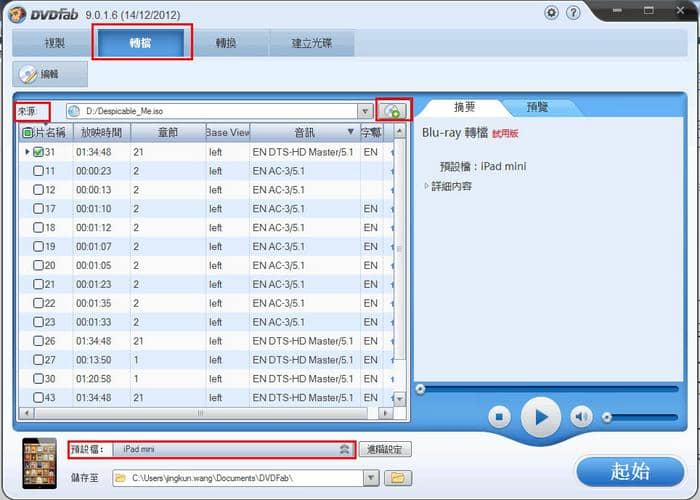Click the volume slider handle
This screenshot has height=500, width=700.
click(606, 417)
